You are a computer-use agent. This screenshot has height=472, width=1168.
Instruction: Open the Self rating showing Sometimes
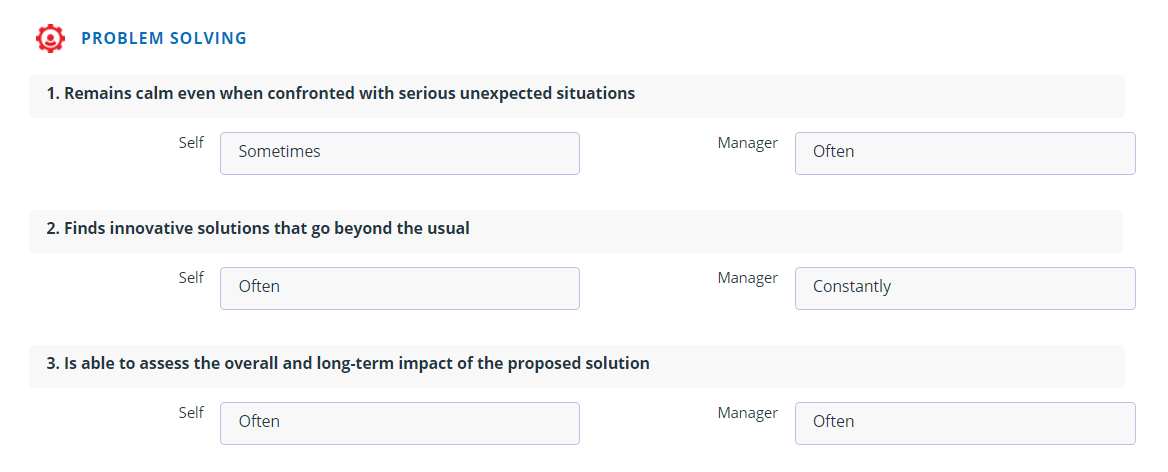pos(399,153)
